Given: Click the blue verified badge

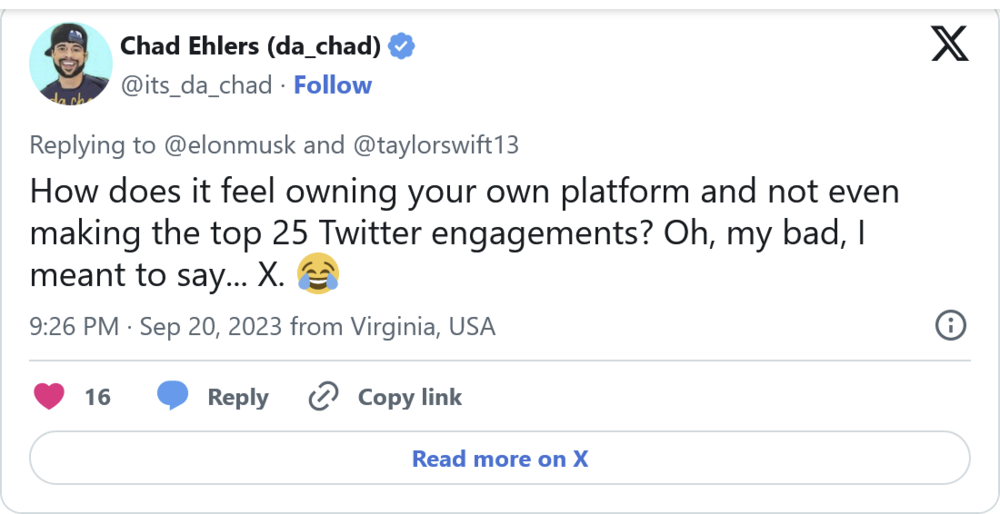Looking at the screenshot, I should (402, 46).
